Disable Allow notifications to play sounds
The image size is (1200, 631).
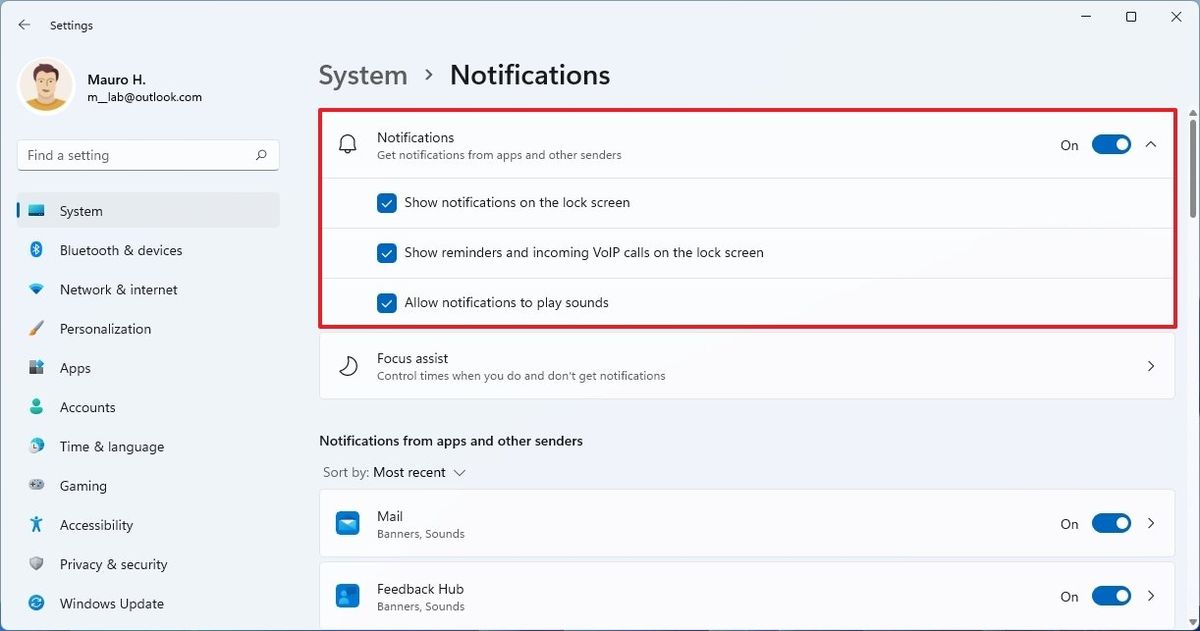click(387, 302)
